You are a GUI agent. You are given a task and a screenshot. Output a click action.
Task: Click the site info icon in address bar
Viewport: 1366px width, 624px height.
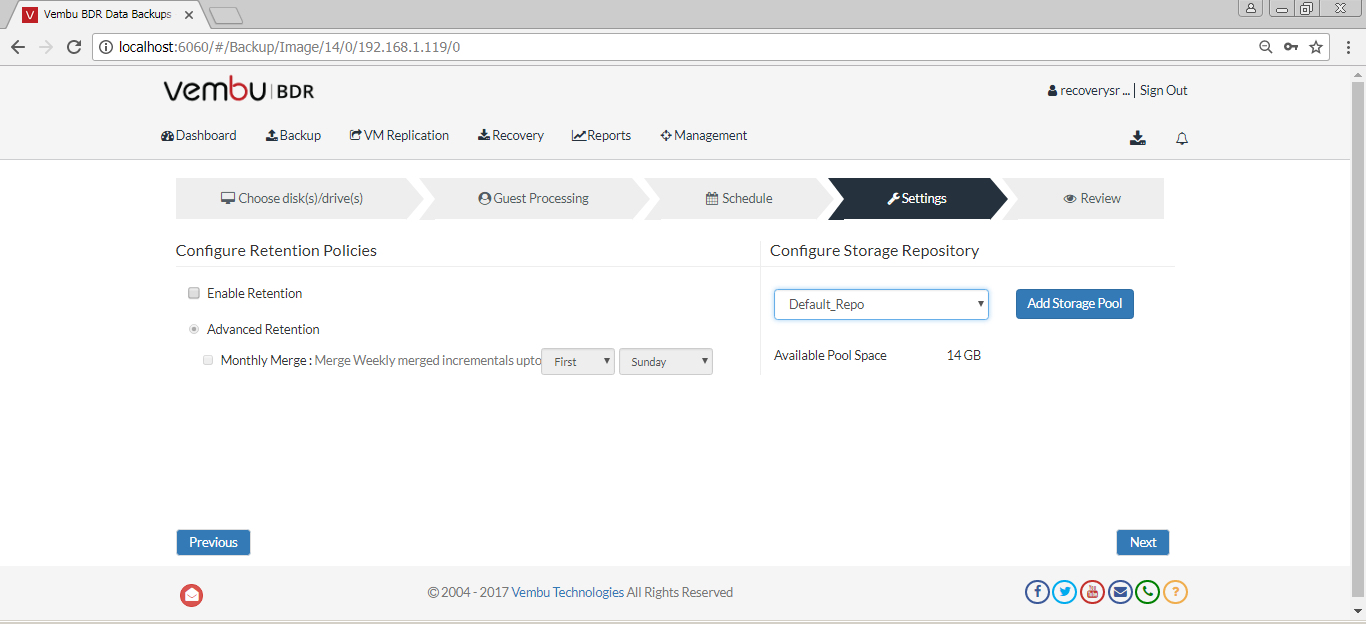pos(107,47)
